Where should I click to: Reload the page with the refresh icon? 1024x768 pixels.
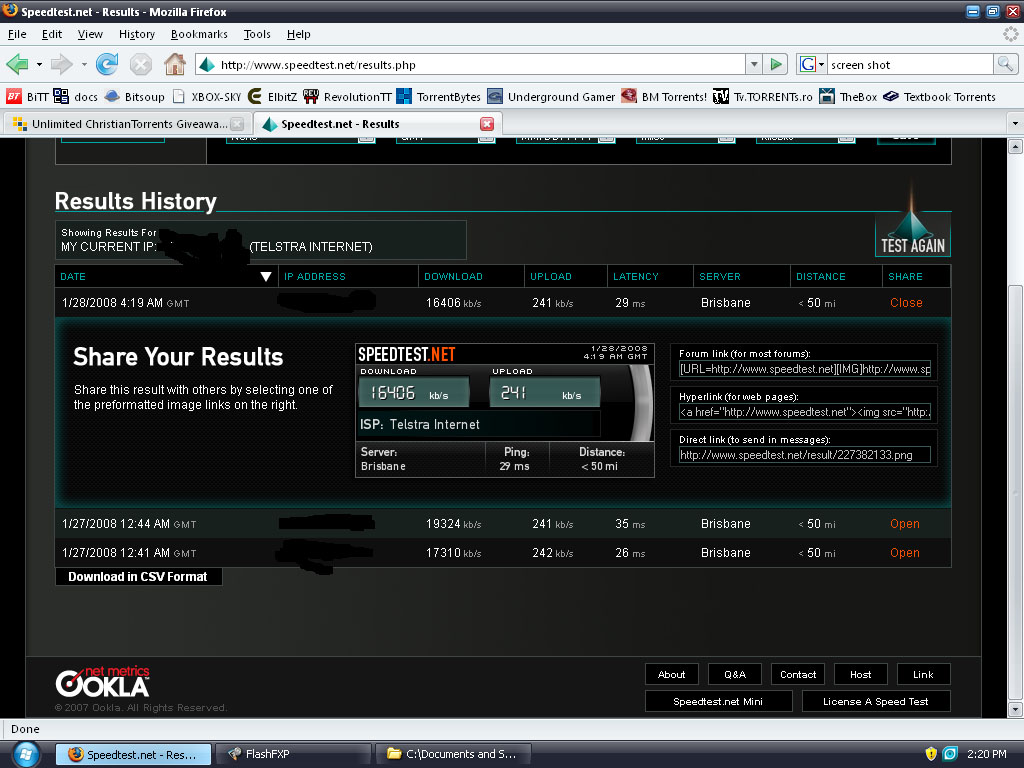point(107,64)
